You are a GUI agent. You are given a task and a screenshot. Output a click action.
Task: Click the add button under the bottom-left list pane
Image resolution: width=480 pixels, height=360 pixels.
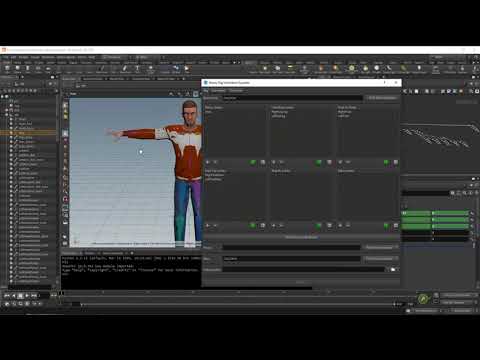[208, 226]
